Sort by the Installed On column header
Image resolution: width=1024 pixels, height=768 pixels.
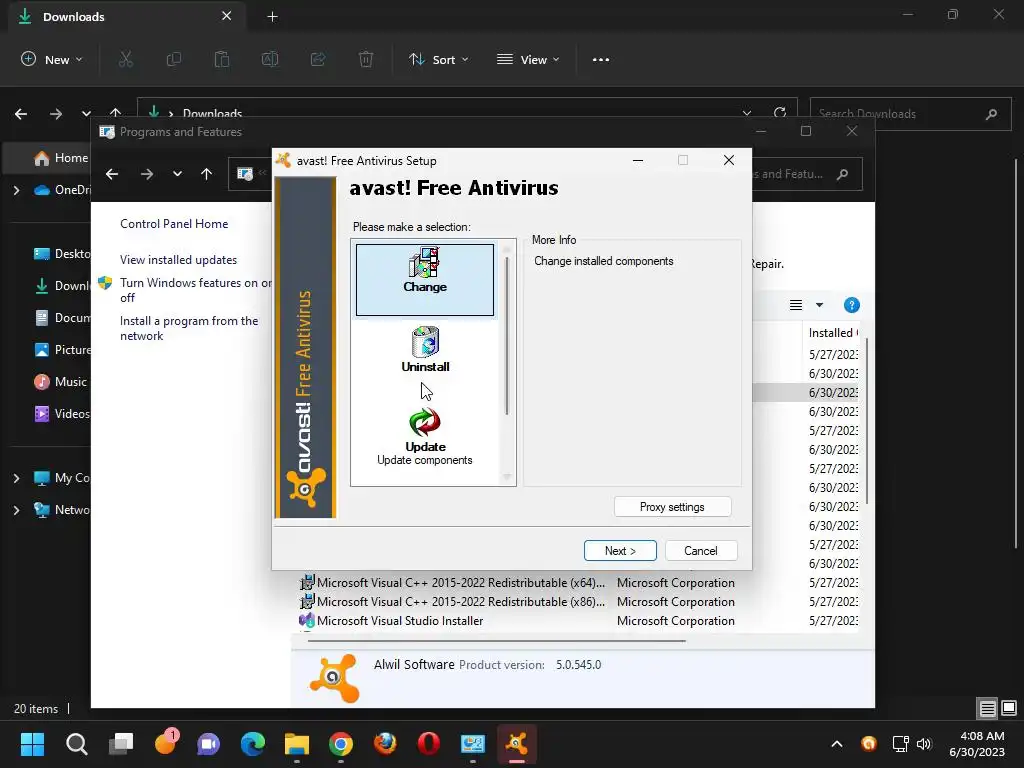click(833, 333)
